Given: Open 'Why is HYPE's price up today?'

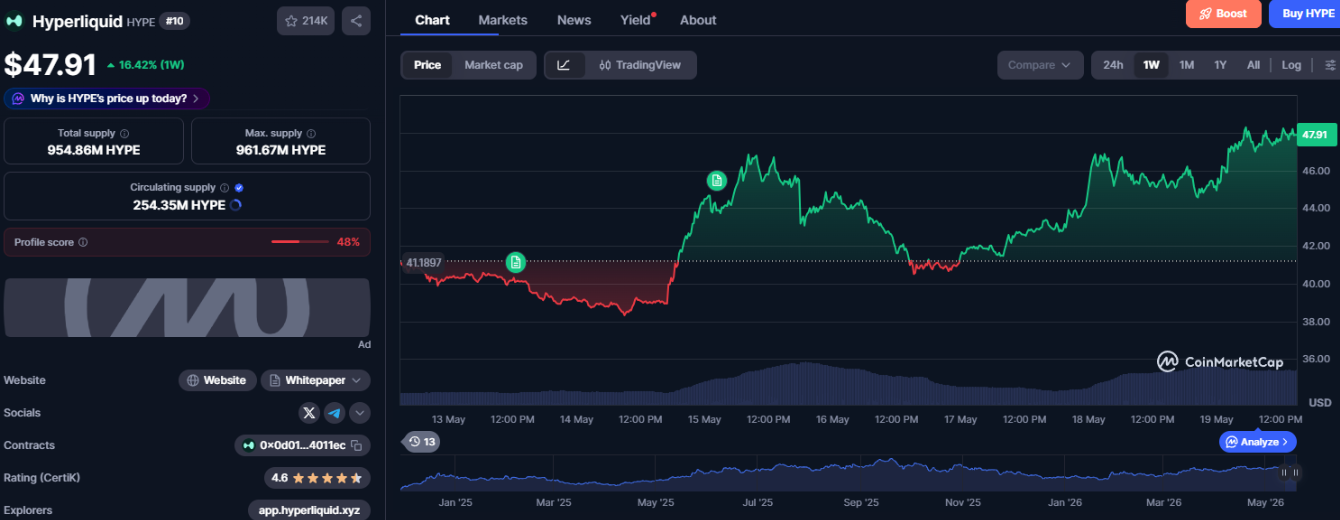Looking at the screenshot, I should [107, 98].
